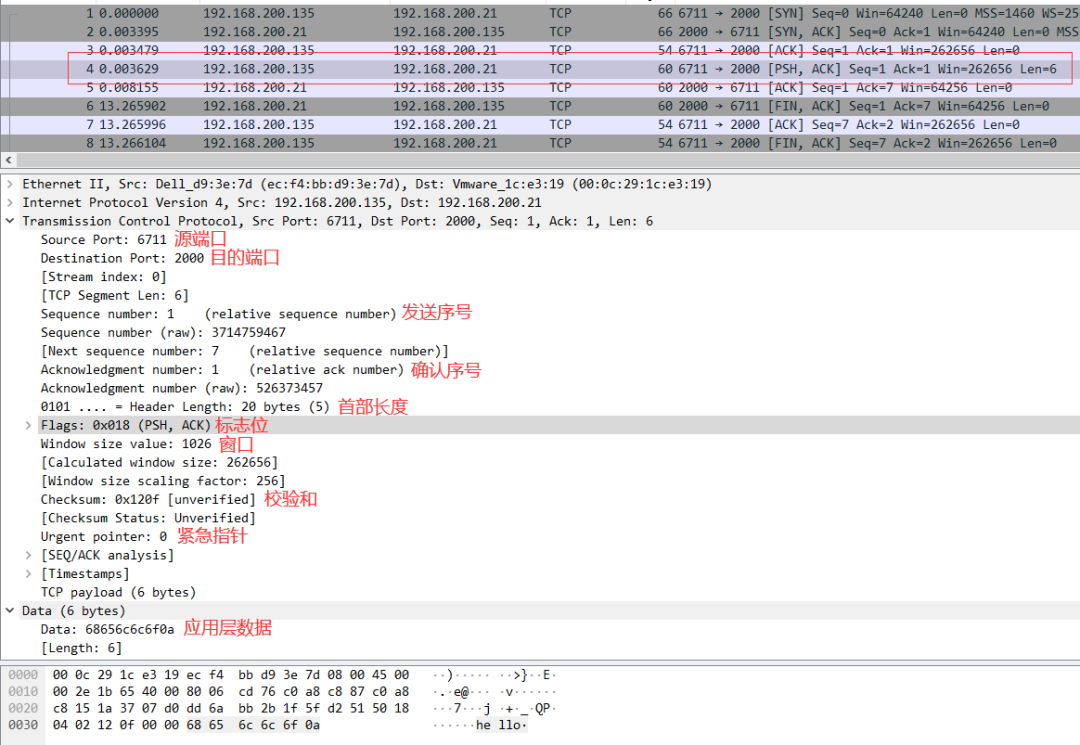Expand the Flags 0x018 (PSH, ACK) entry

(29, 426)
